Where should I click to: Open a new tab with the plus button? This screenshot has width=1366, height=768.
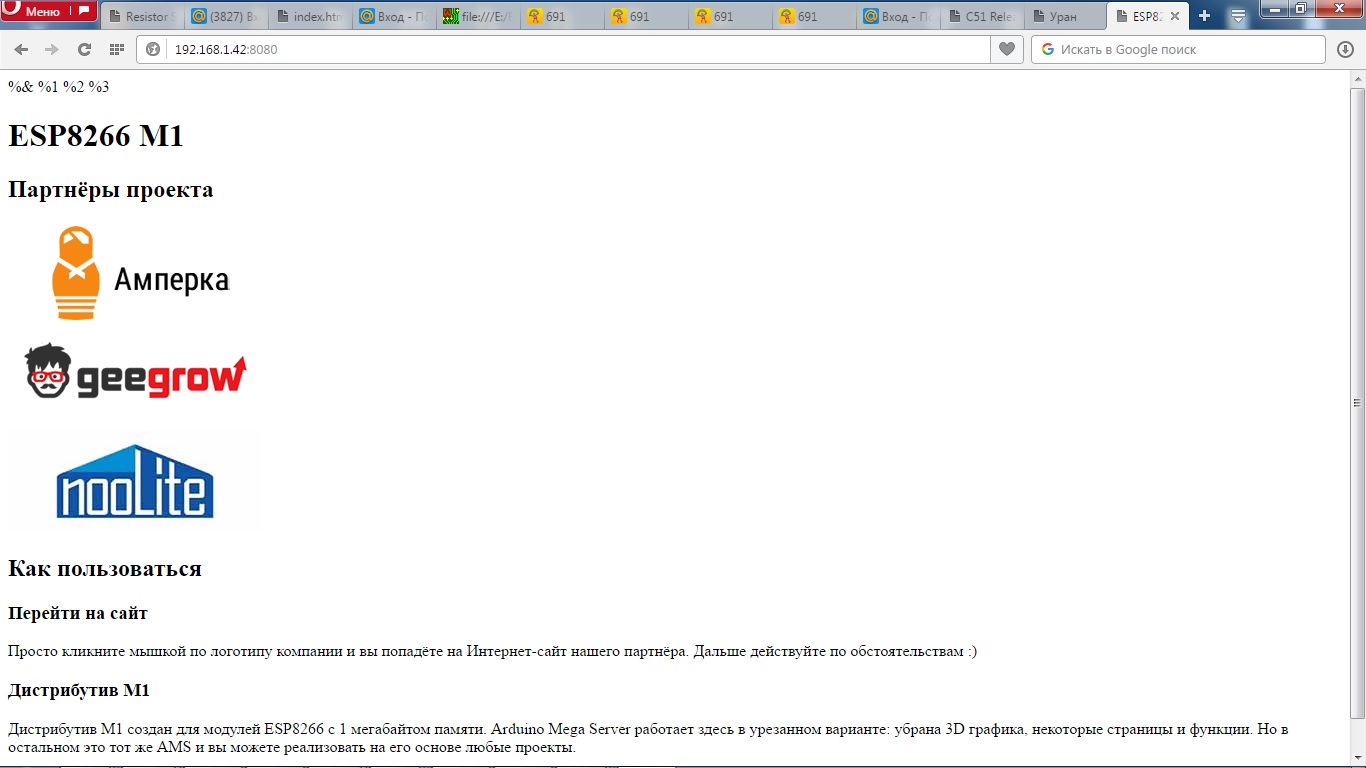pos(1204,16)
